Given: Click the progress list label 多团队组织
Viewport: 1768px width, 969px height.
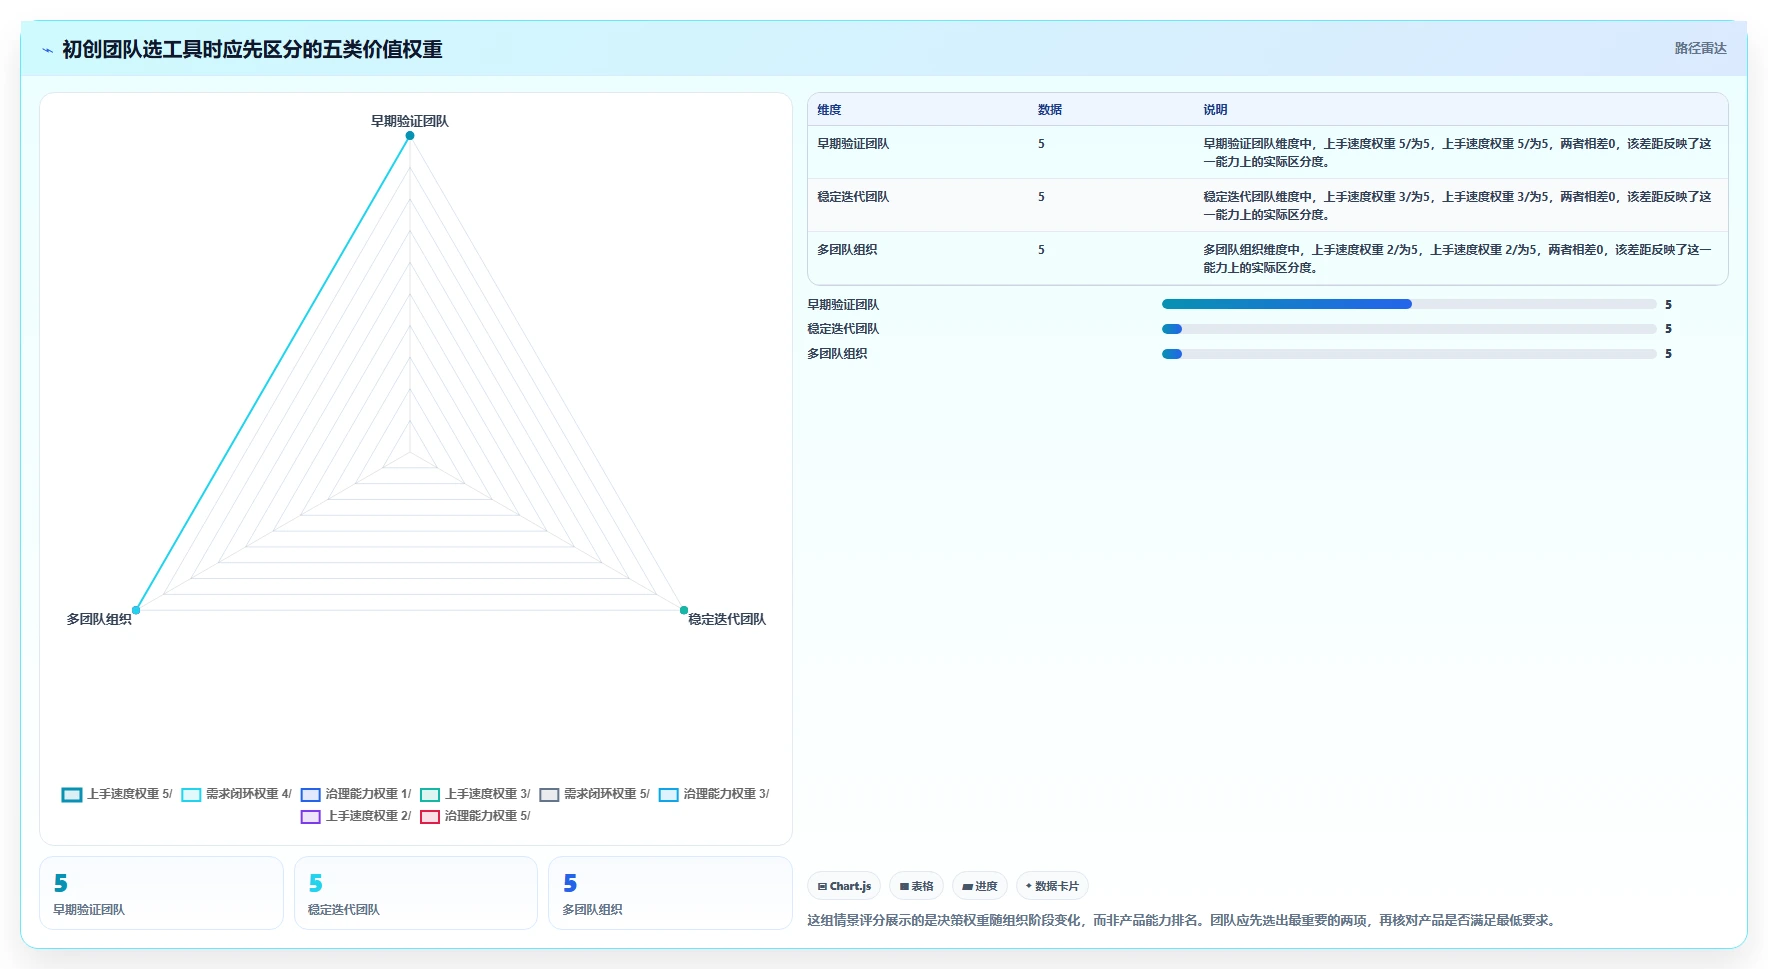Looking at the screenshot, I should click(x=837, y=354).
